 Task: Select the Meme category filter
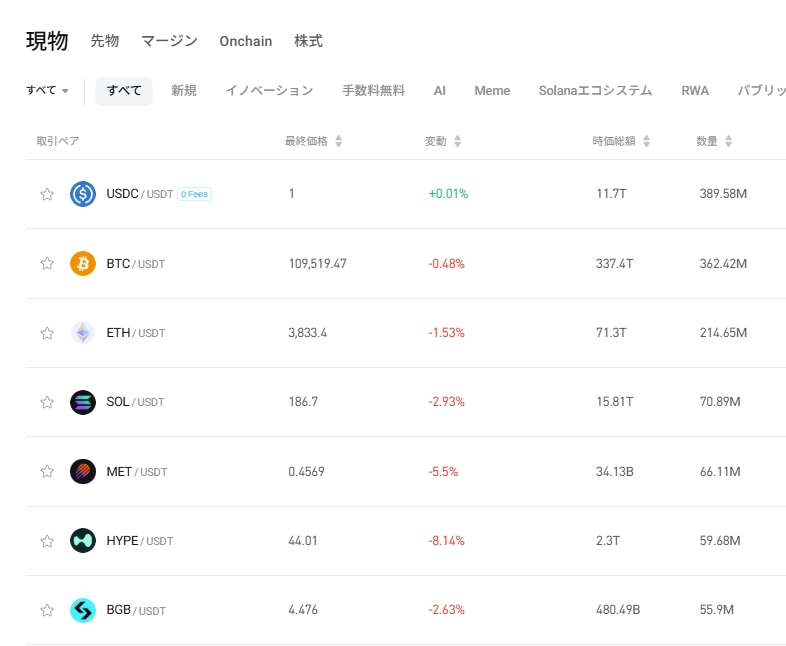[x=492, y=91]
